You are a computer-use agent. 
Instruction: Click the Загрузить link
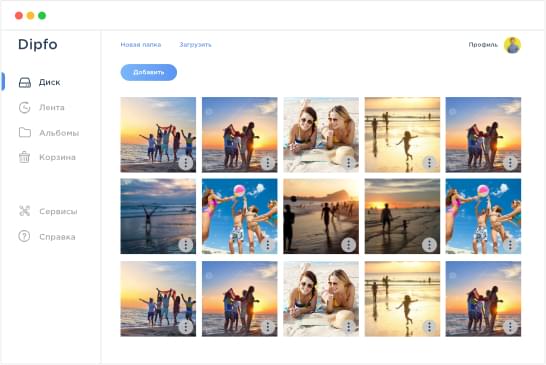point(195,45)
